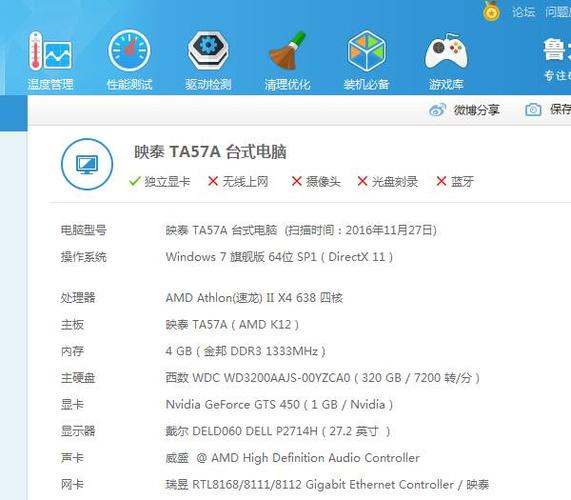Click the 映泰 TA57A ( AMD K12 ) value
The height and width of the screenshot is (500, 571).
[232, 324]
